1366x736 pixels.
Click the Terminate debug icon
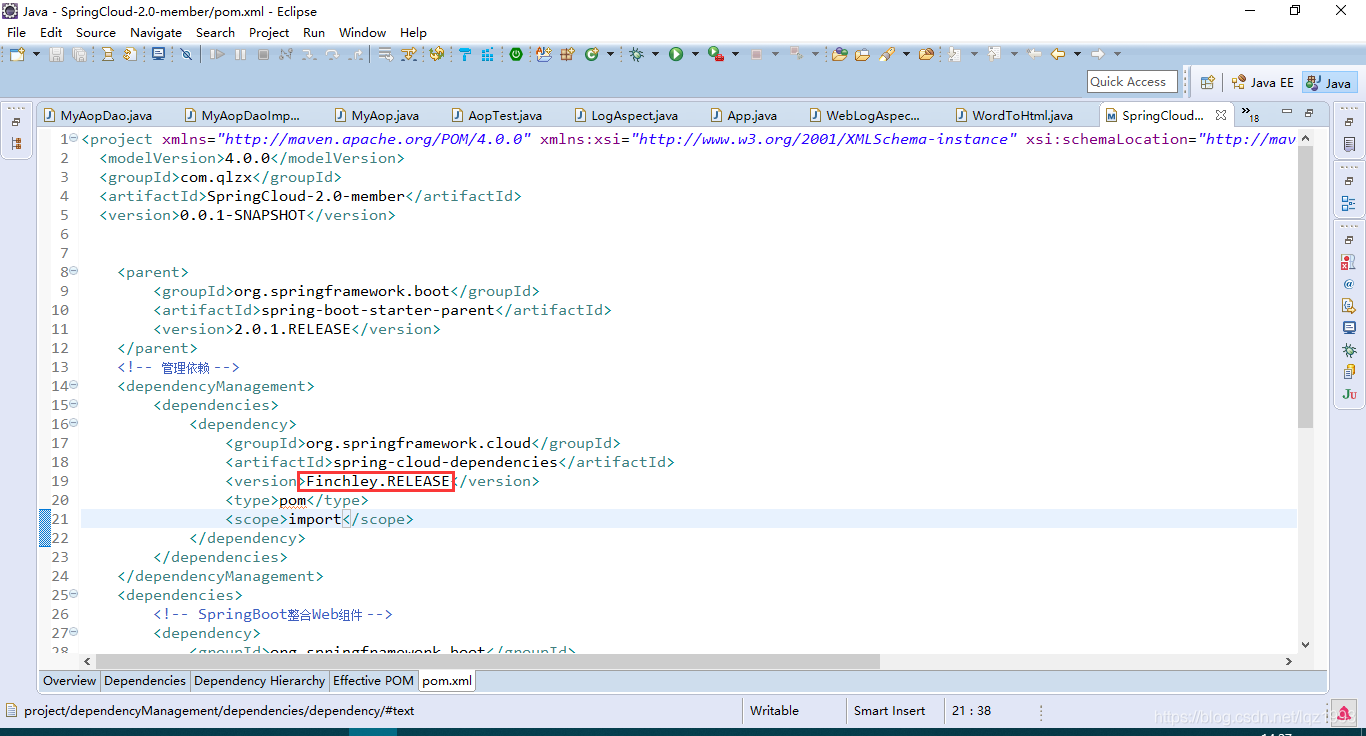[263, 54]
